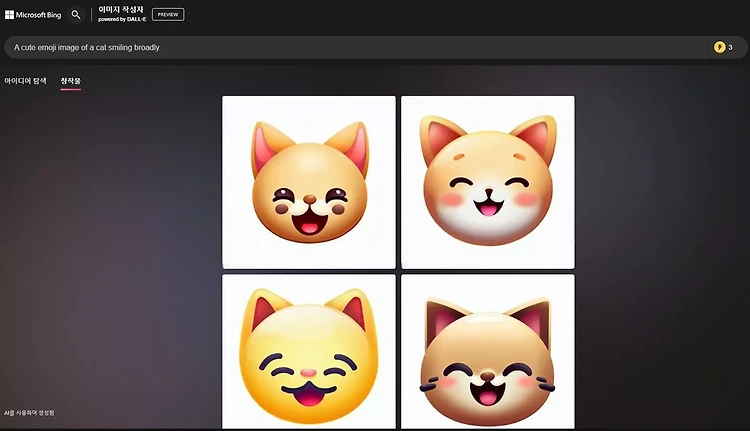Click the AI generated notice text at bottom-left

coord(29,413)
